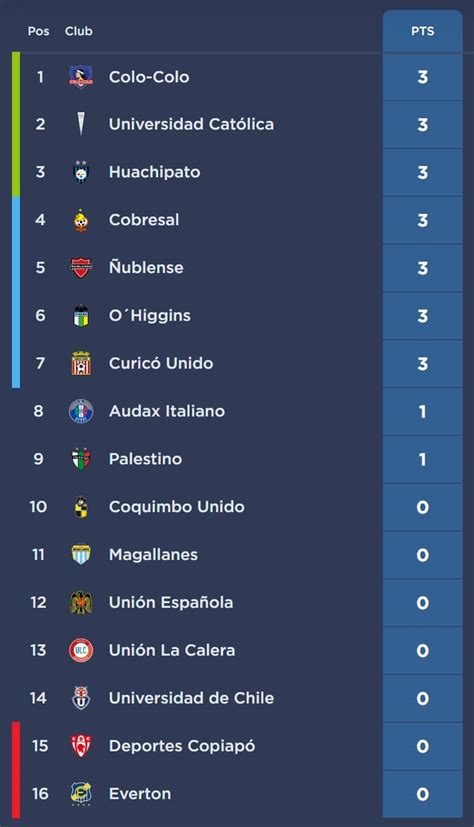Click the Club column header
This screenshot has width=474, height=827.
click(79, 31)
